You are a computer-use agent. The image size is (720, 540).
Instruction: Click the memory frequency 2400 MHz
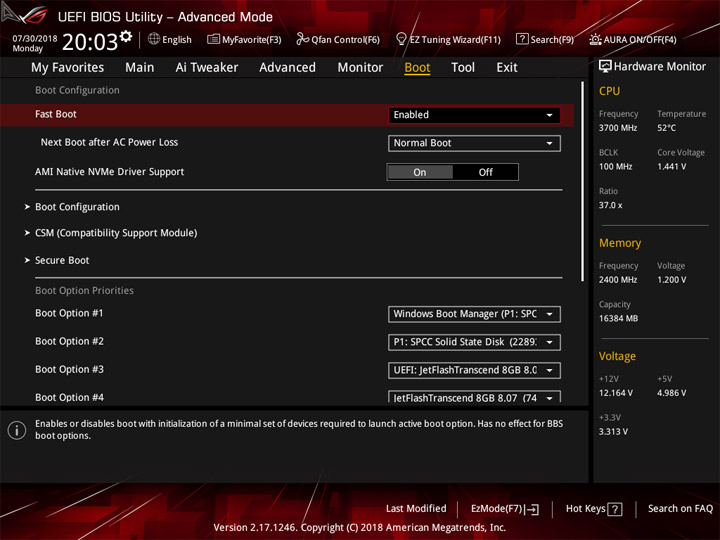pyautogui.click(x=618, y=280)
